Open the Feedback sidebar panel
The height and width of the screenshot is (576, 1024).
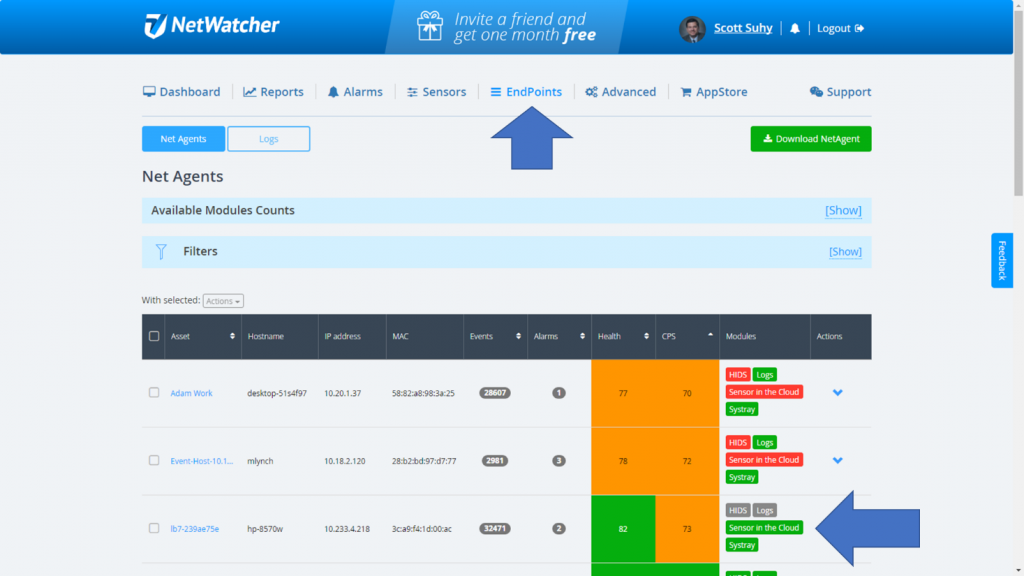pyautogui.click(x=1001, y=260)
